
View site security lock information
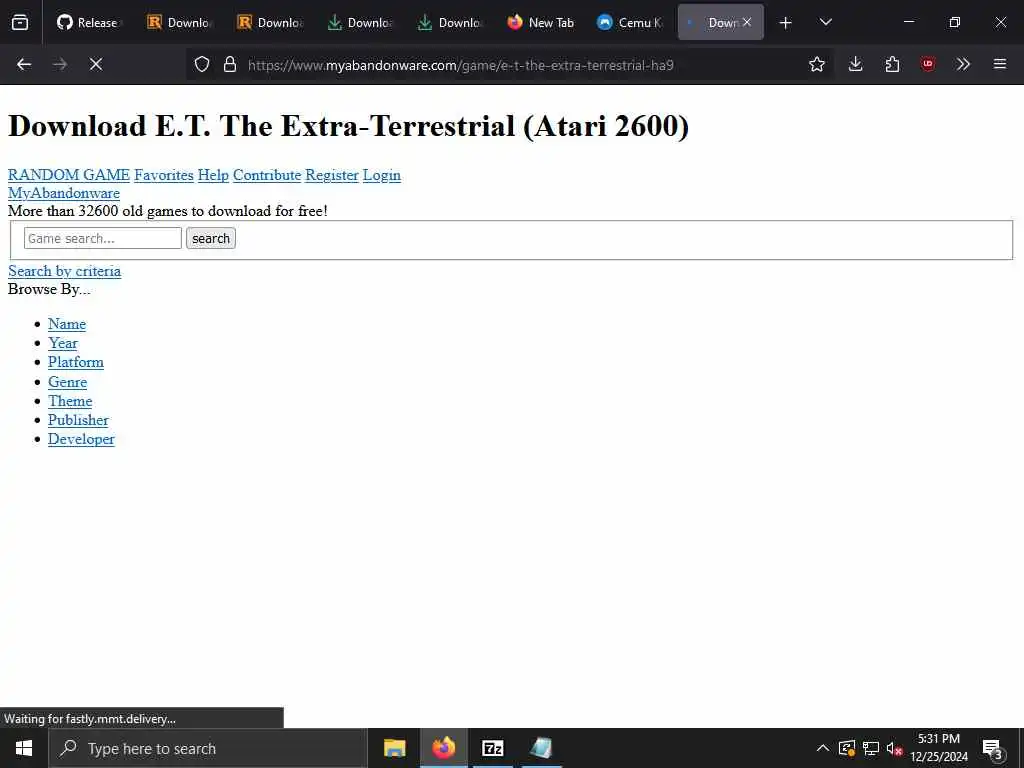point(230,64)
